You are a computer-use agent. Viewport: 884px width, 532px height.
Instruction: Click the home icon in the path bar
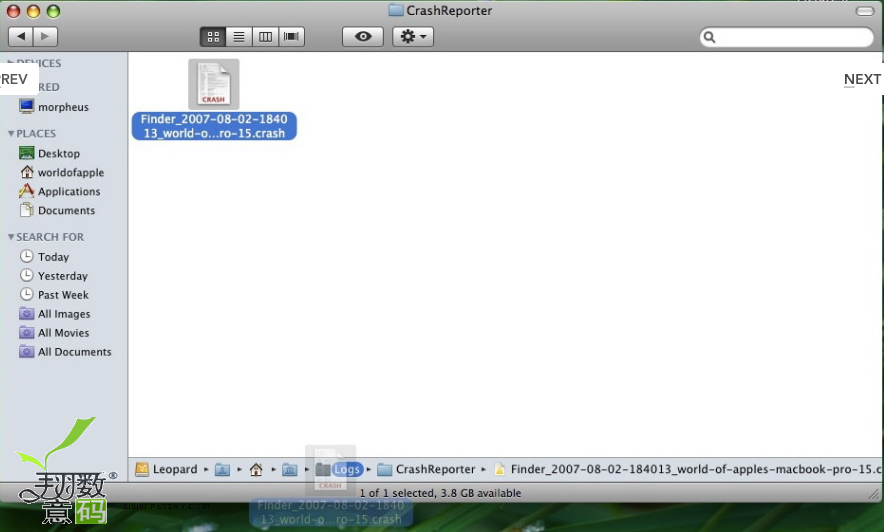pyautogui.click(x=256, y=469)
